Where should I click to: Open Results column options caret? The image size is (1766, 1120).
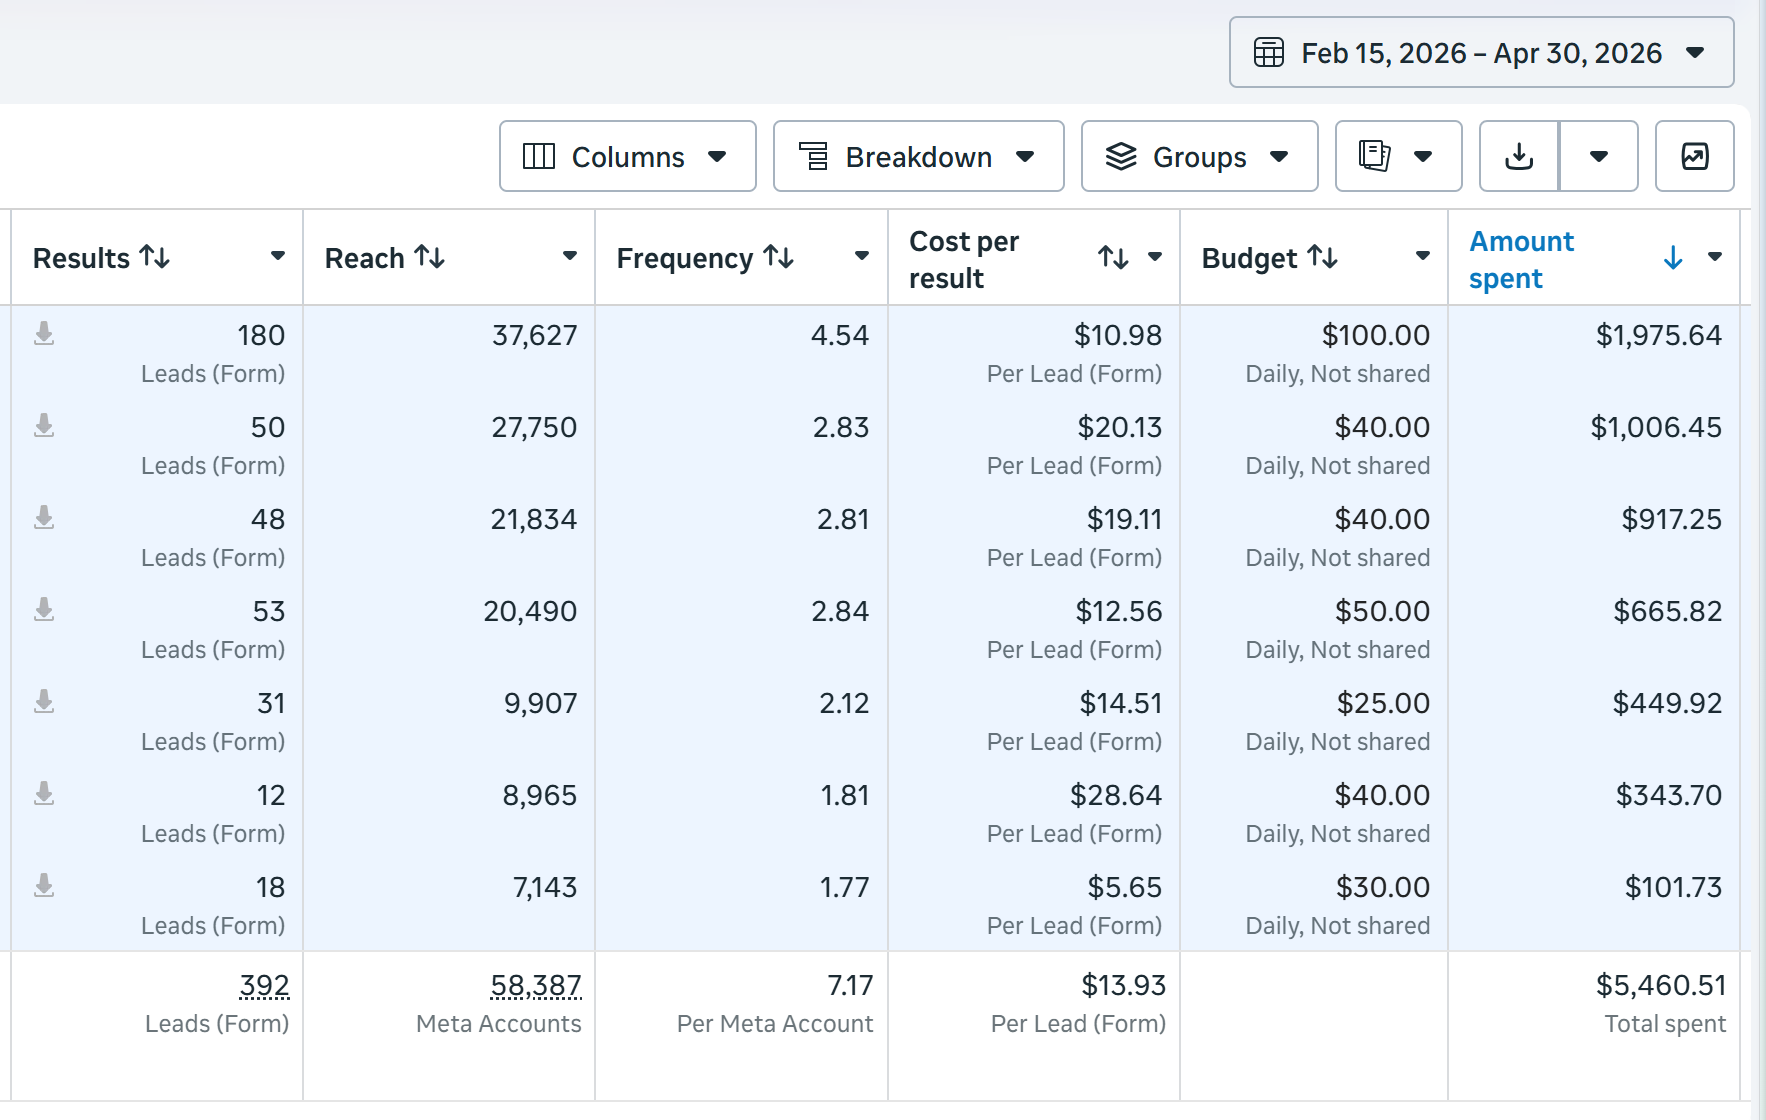click(278, 256)
